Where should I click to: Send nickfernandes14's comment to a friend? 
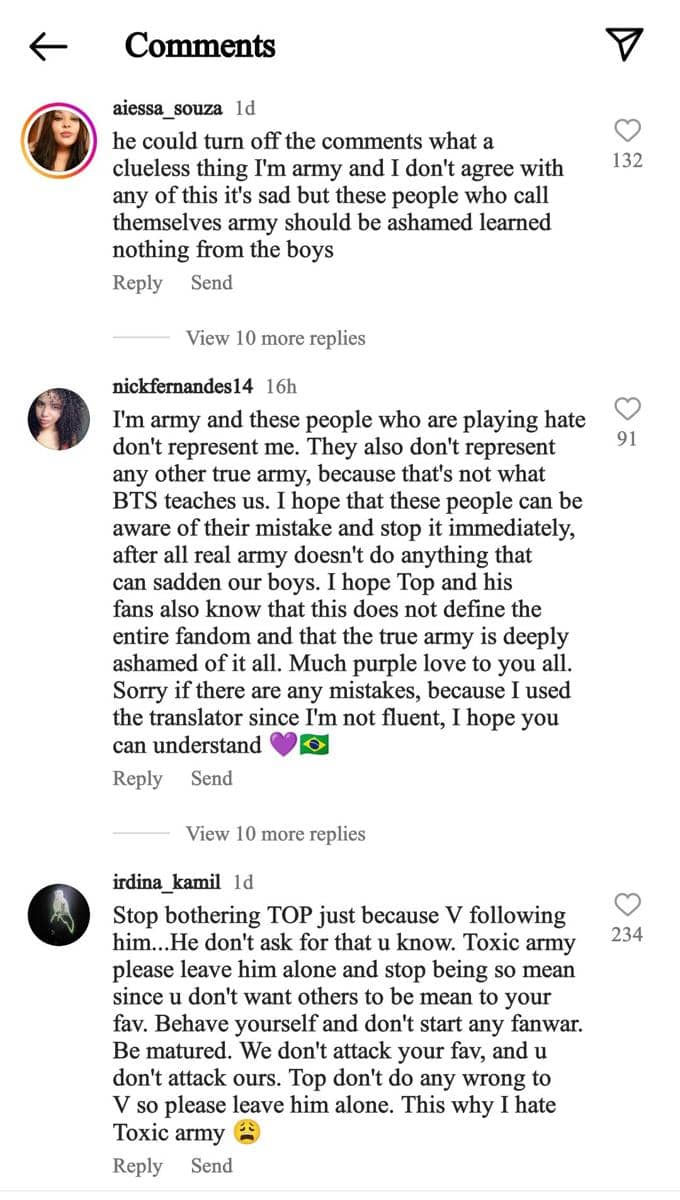coord(211,778)
